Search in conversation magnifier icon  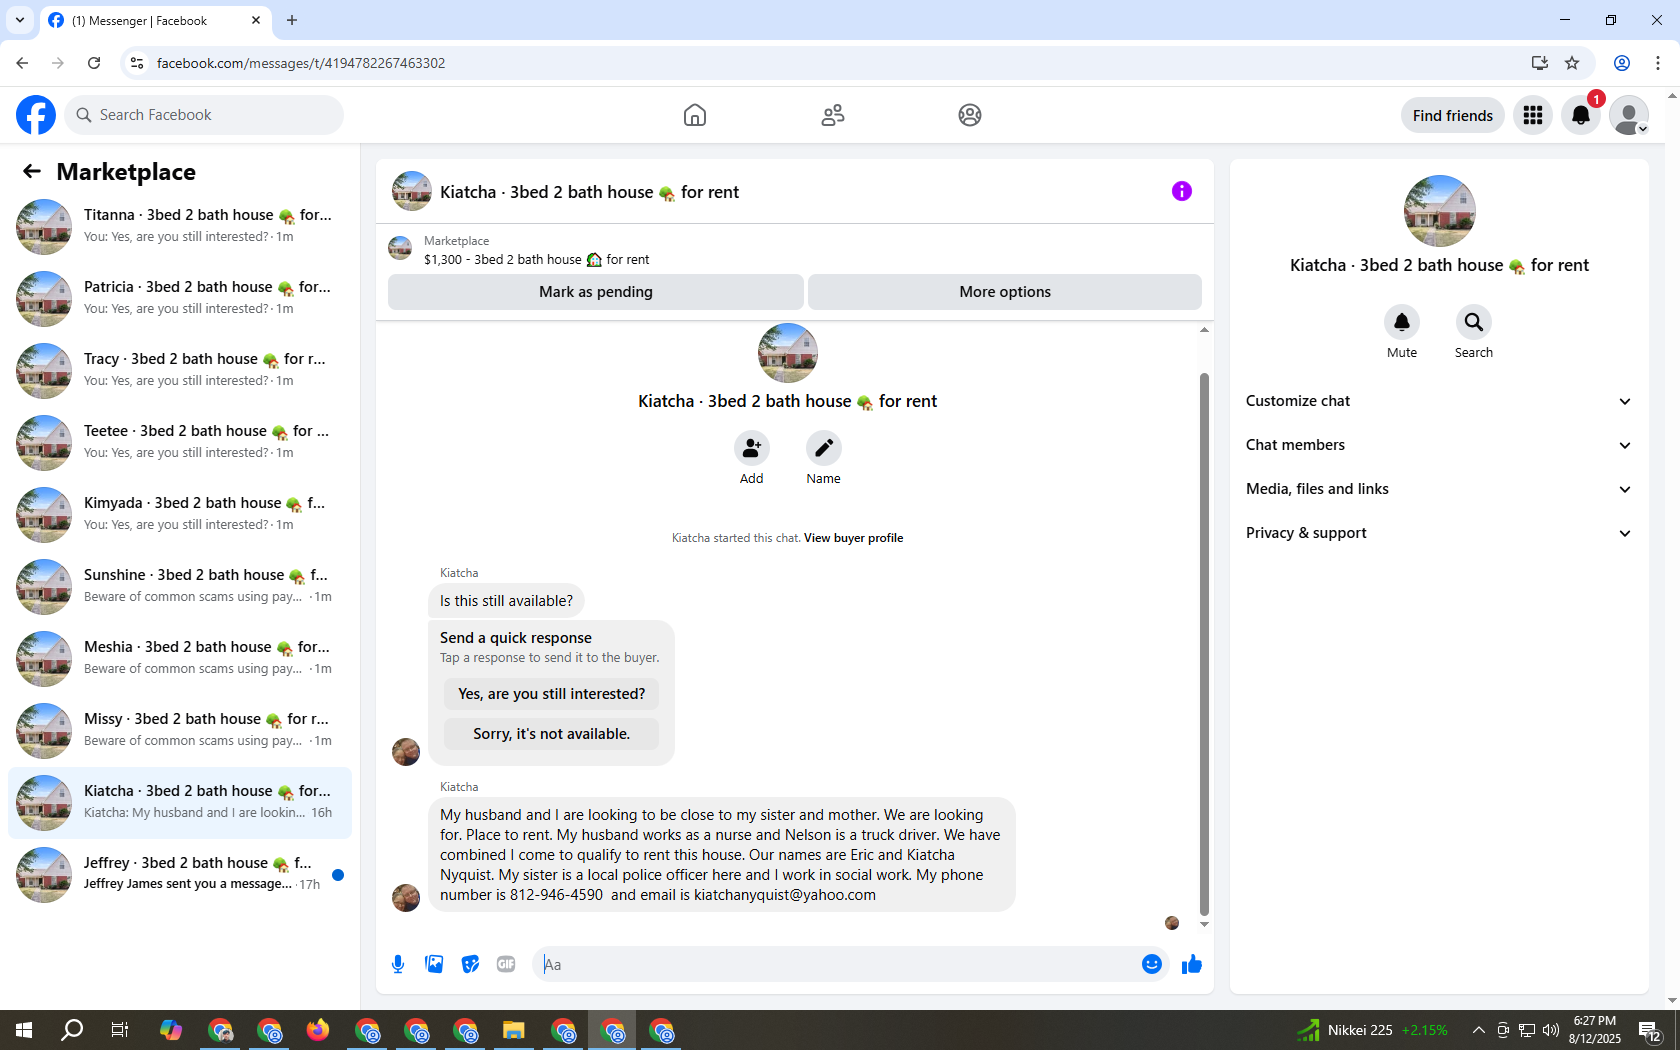click(1474, 322)
